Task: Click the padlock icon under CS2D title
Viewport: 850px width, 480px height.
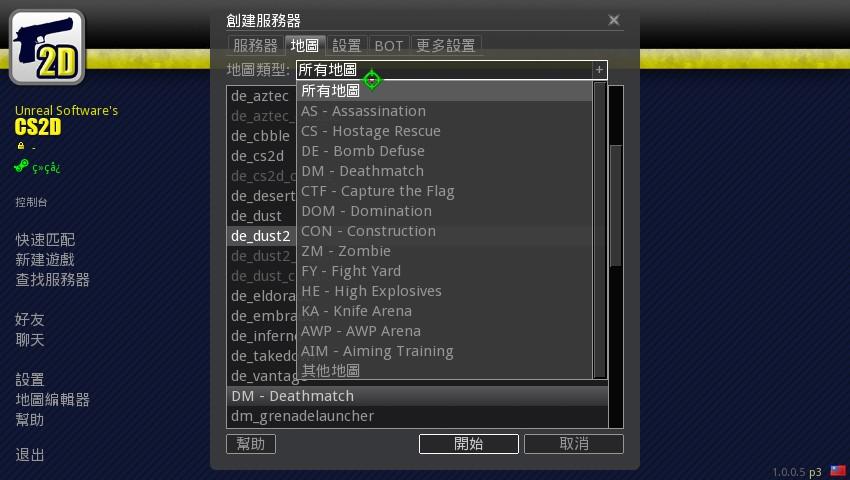Action: (21, 146)
